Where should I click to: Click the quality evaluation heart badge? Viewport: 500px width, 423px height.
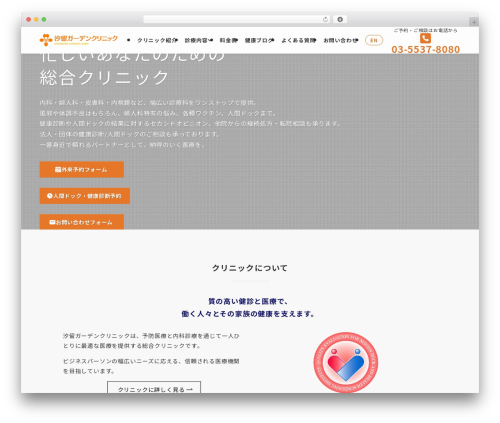coord(346,362)
